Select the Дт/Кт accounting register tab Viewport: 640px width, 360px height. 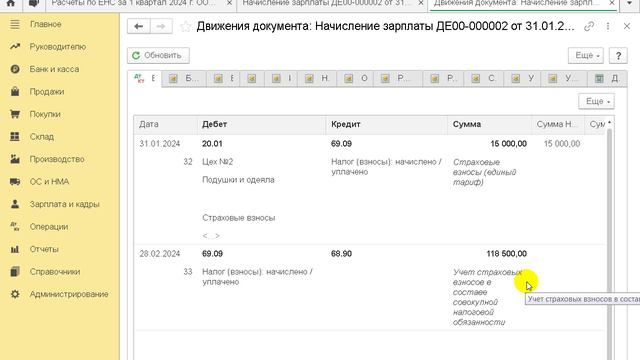[x=145, y=78]
